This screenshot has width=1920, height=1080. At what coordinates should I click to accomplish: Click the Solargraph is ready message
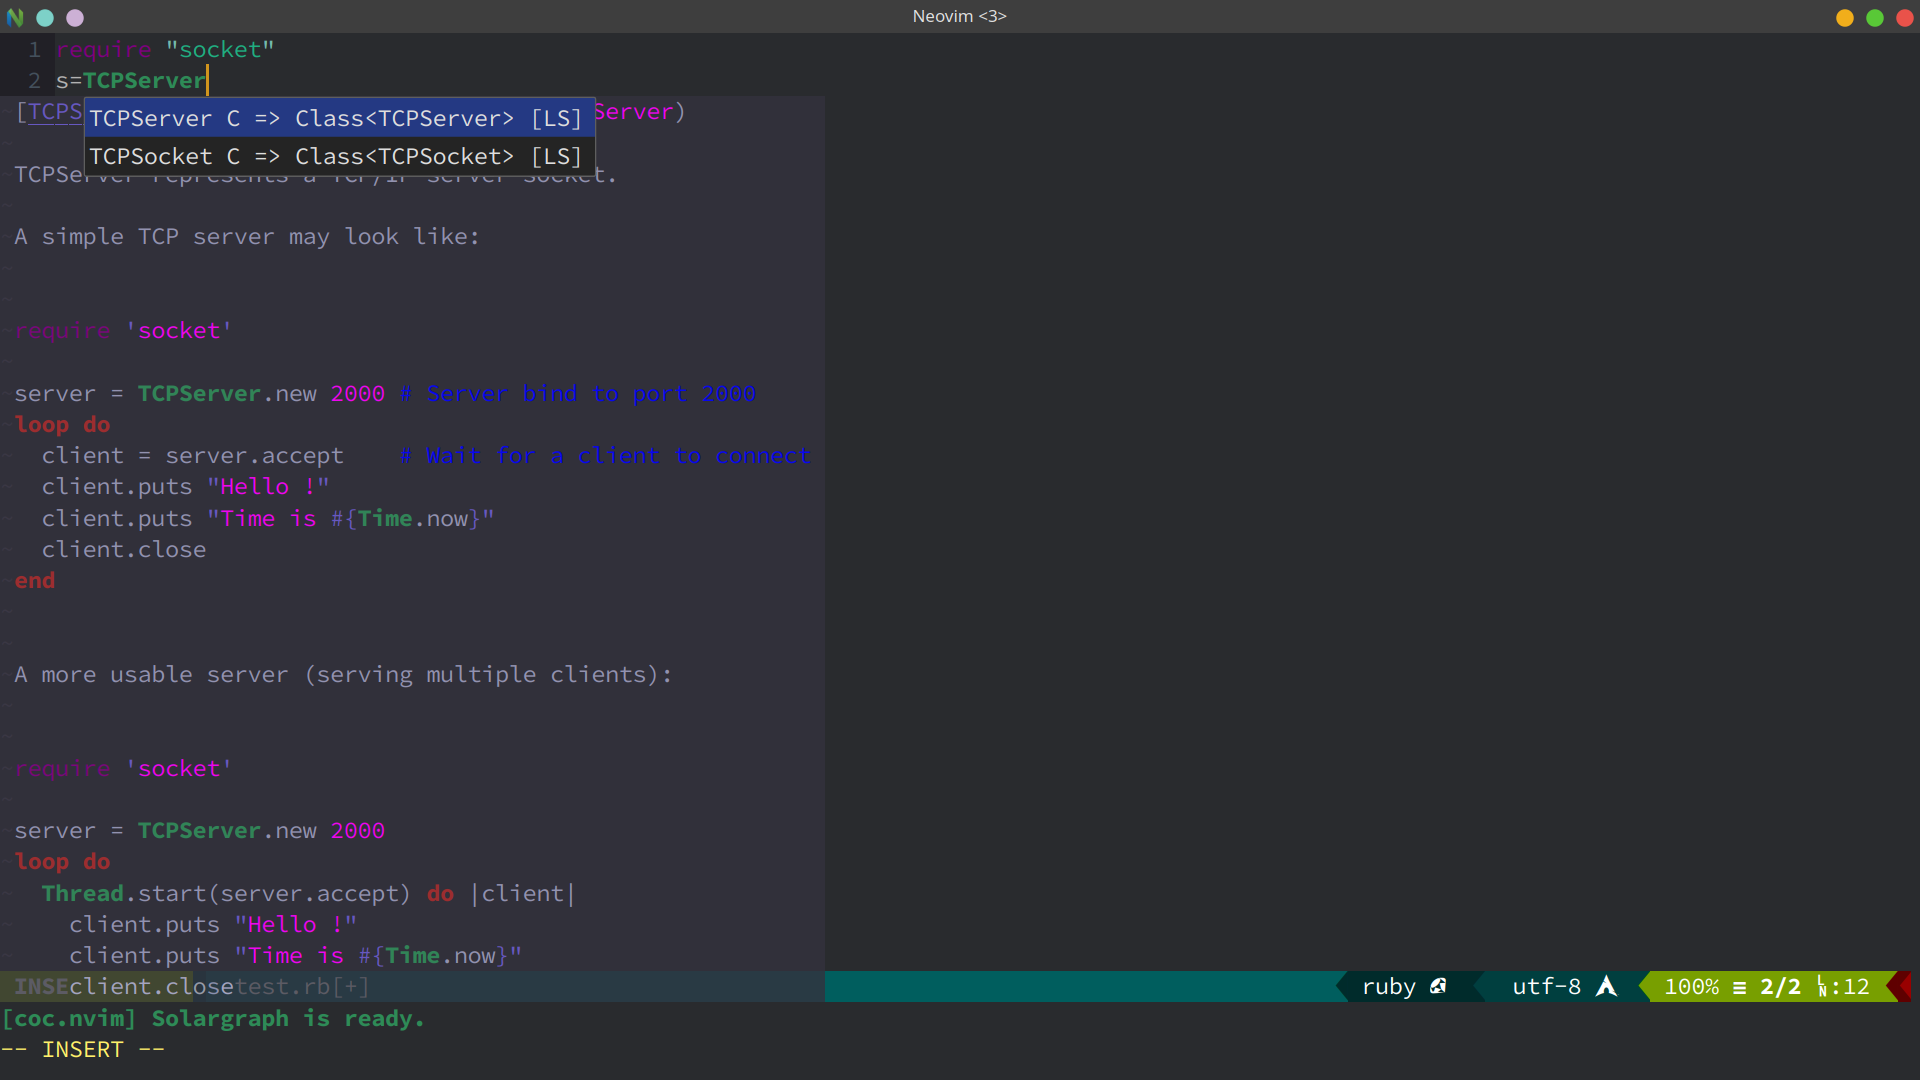click(x=213, y=1019)
